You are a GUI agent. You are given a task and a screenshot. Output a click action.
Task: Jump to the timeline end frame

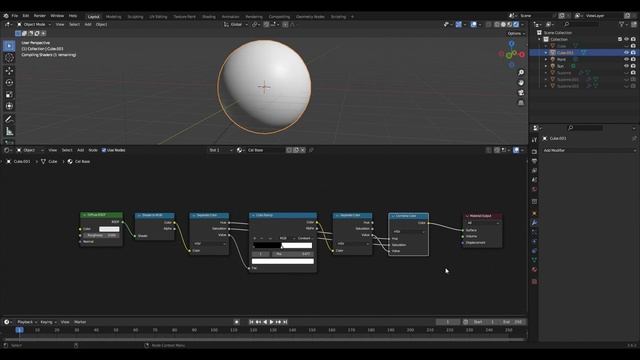click(x=285, y=322)
